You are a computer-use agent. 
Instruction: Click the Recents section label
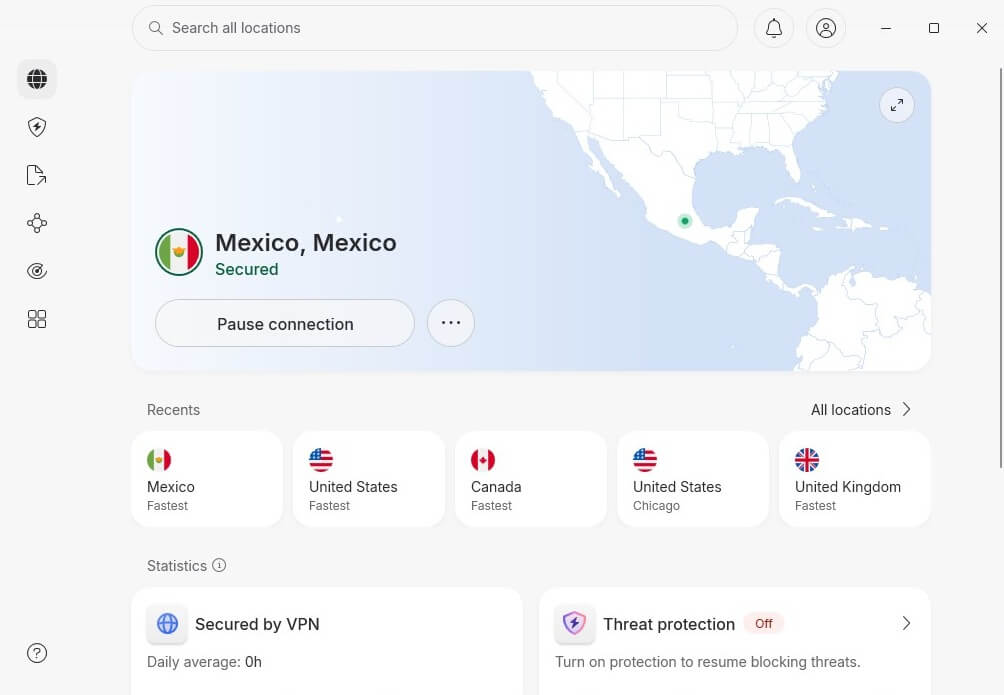click(173, 410)
